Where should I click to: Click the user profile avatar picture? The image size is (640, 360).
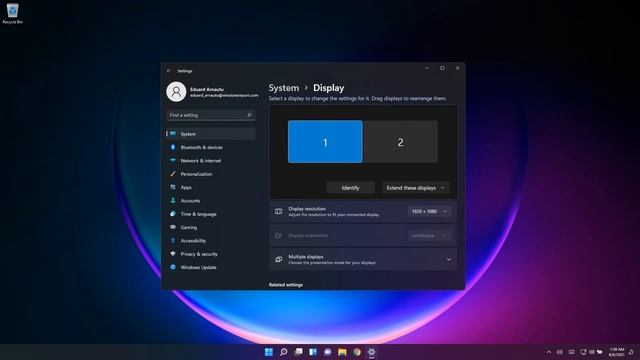176,92
